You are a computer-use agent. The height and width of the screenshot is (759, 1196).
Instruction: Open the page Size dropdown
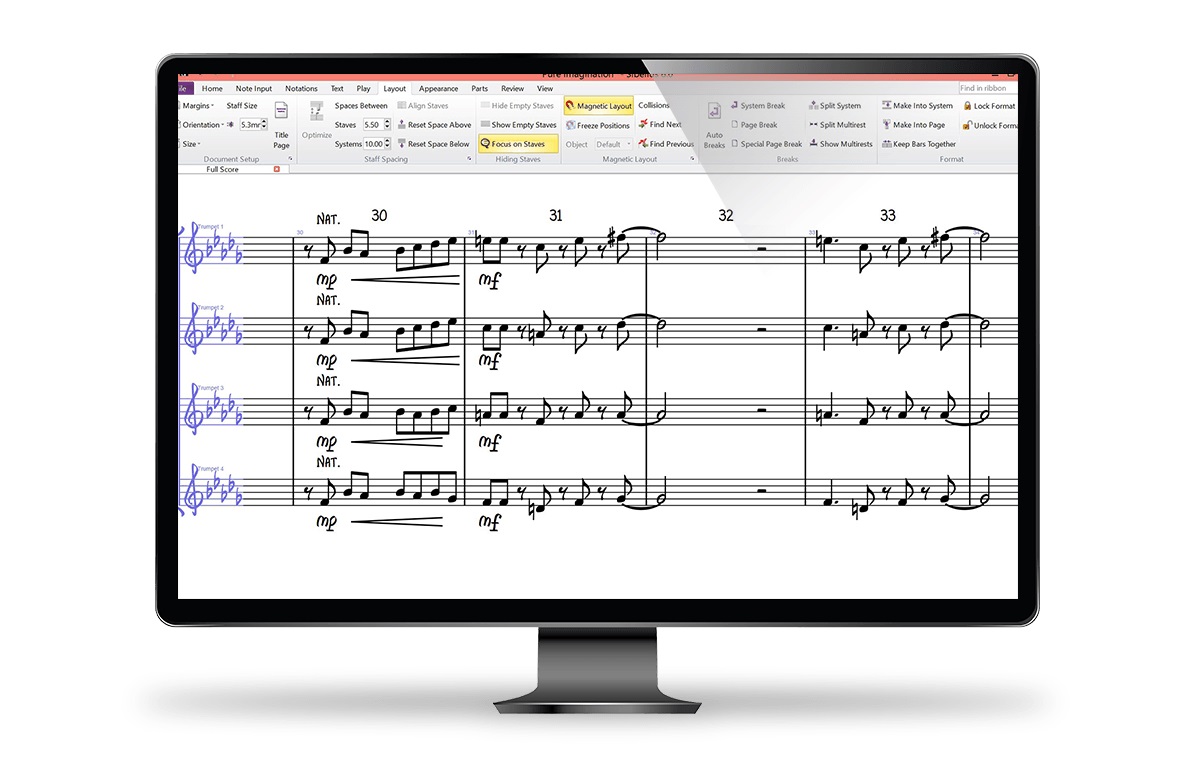pyautogui.click(x=190, y=144)
